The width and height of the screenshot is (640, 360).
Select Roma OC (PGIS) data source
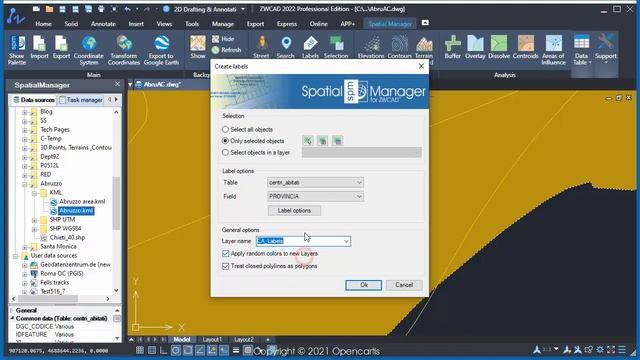(62, 273)
